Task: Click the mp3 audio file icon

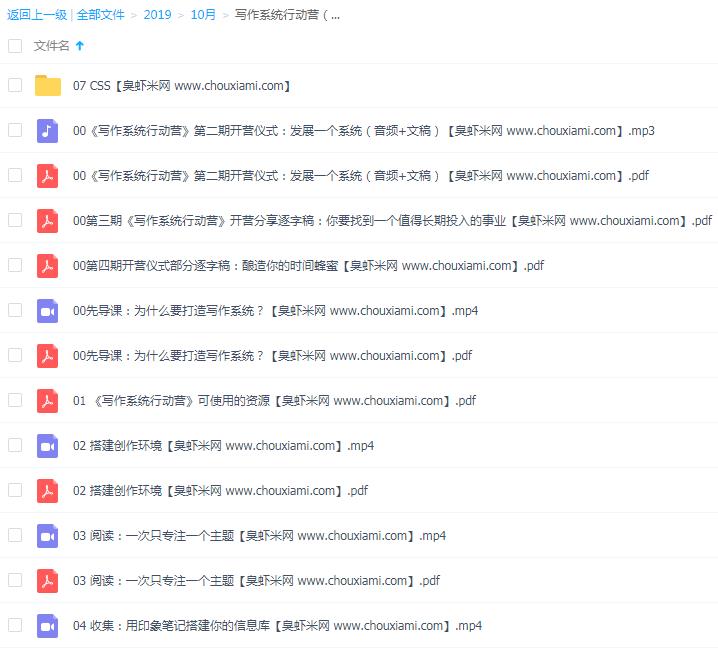Action: click(48, 131)
